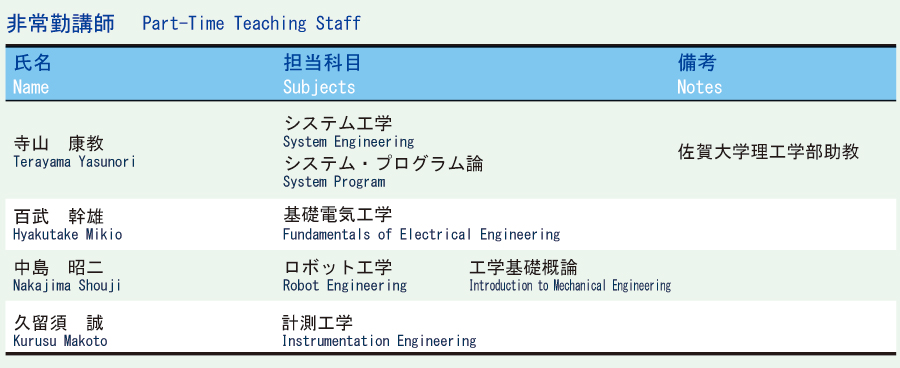Select the 氏名 Name column header
Viewport: 900px width, 368px height.
[32, 74]
